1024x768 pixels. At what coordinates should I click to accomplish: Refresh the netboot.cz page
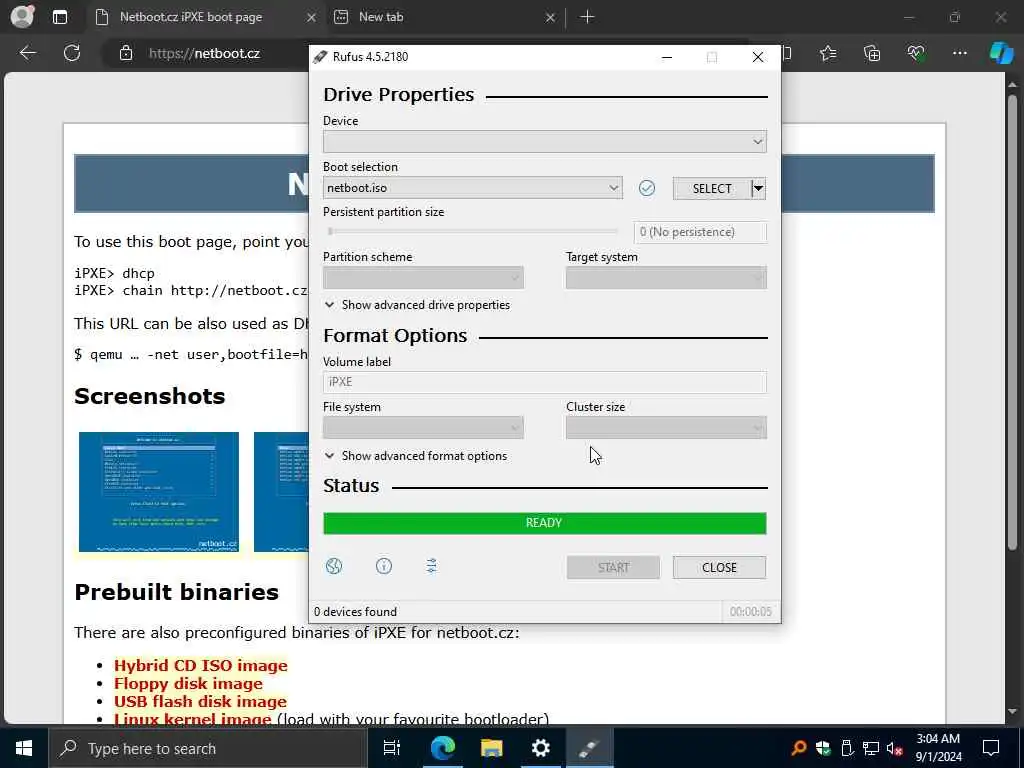[x=72, y=53]
